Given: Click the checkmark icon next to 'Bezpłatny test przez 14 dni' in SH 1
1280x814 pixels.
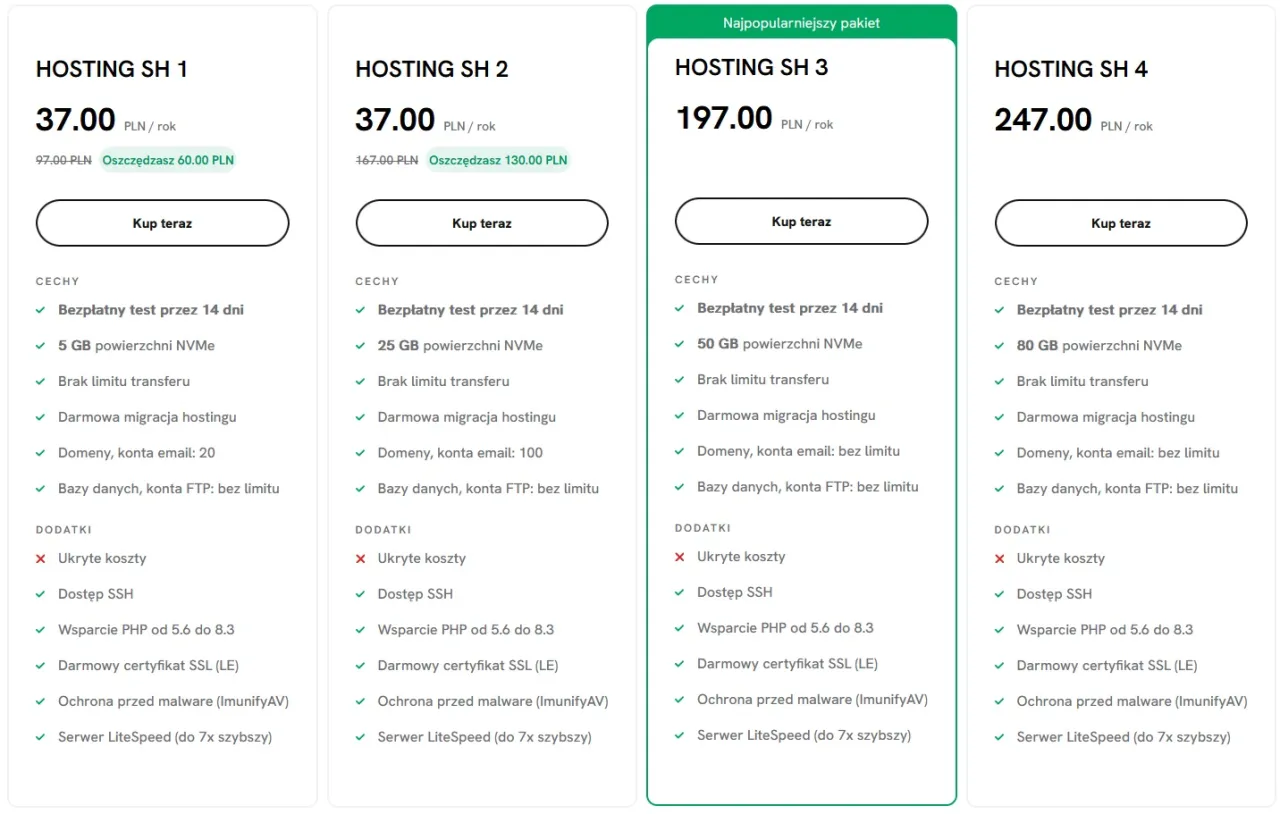Looking at the screenshot, I should 40,310.
